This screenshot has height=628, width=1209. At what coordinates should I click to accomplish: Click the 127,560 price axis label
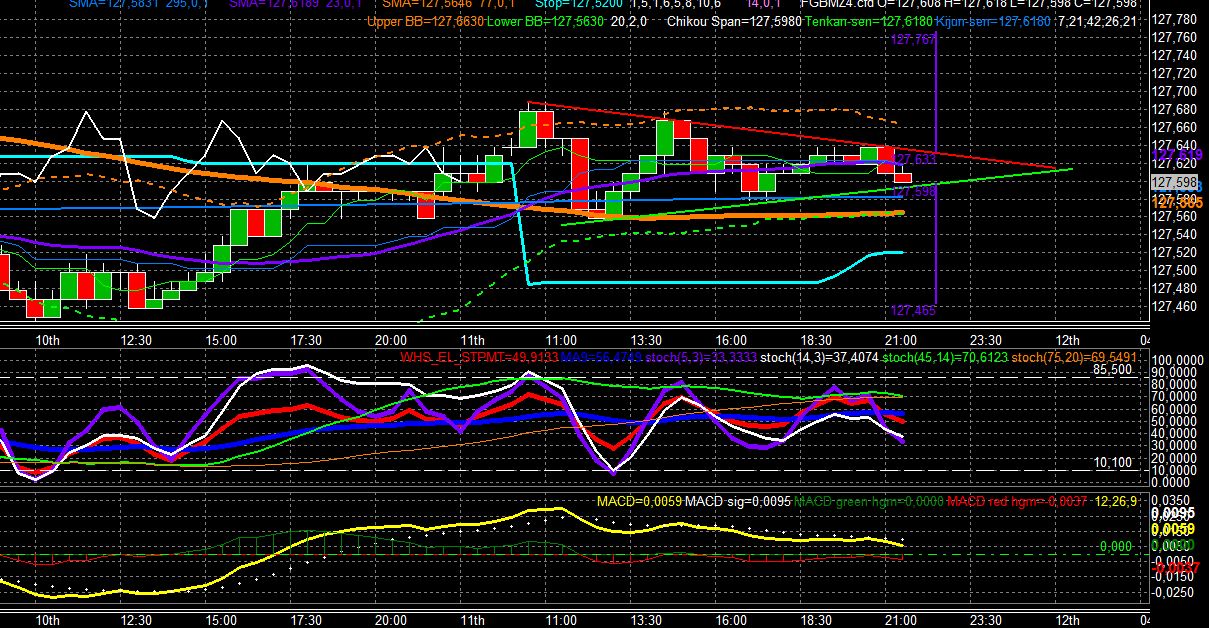(1173, 217)
